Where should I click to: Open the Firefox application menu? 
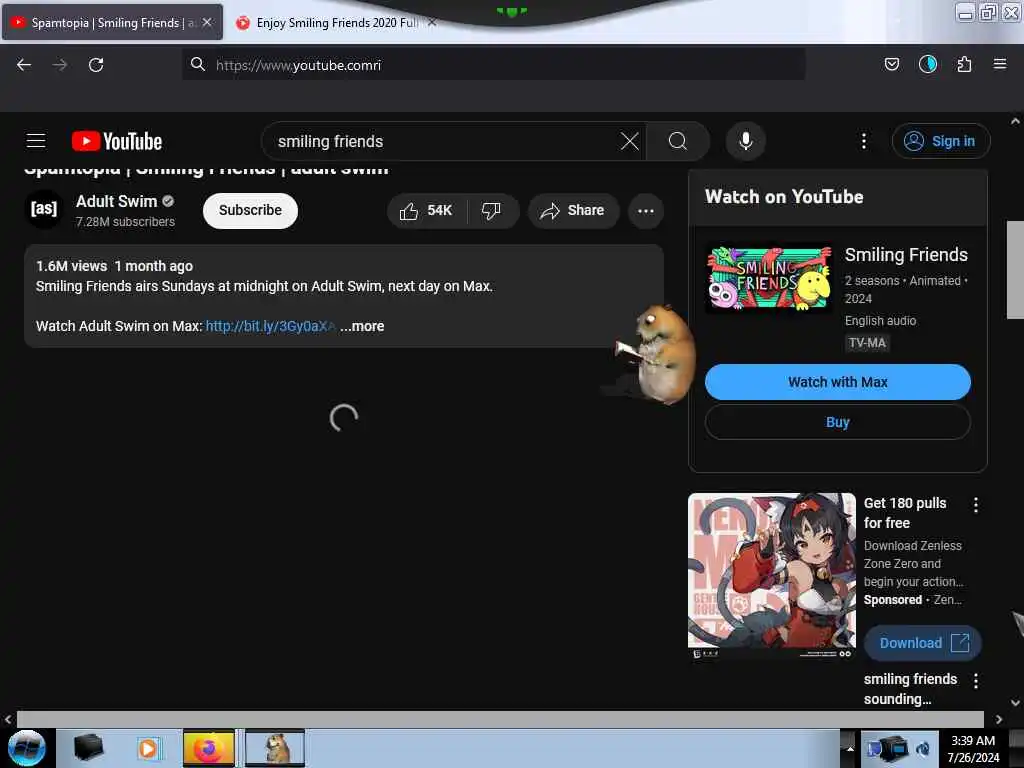pyautogui.click(x=999, y=64)
